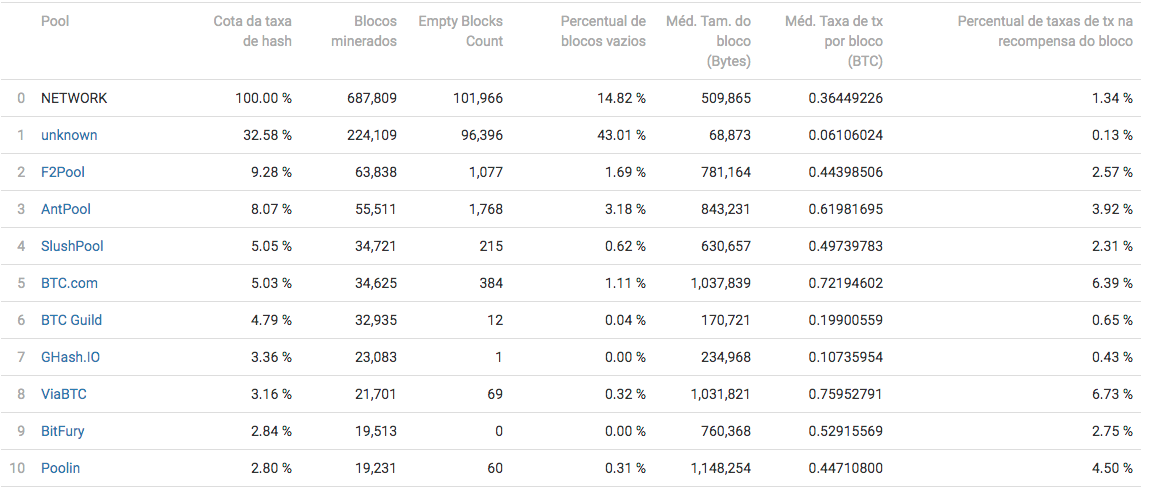Image resolution: width=1161 pixels, height=487 pixels.
Task: Select BTC.com hash share 5.03 %
Action: pyautogui.click(x=271, y=283)
